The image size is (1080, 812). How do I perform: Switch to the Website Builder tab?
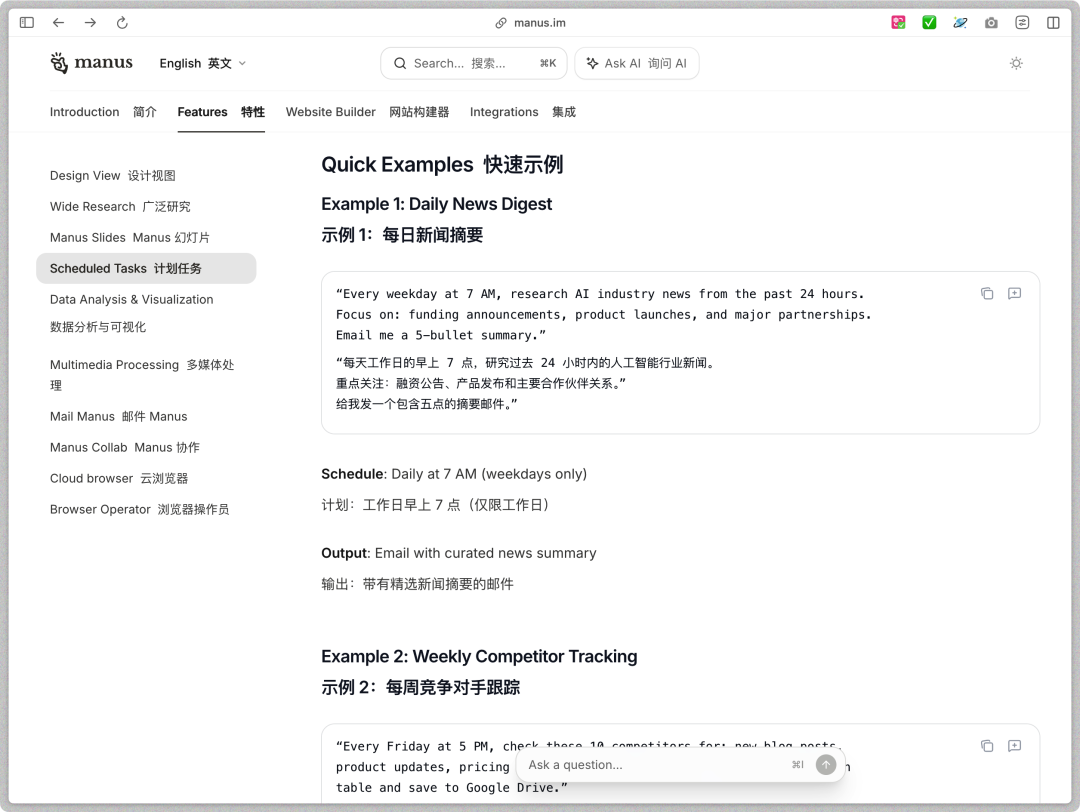point(330,112)
